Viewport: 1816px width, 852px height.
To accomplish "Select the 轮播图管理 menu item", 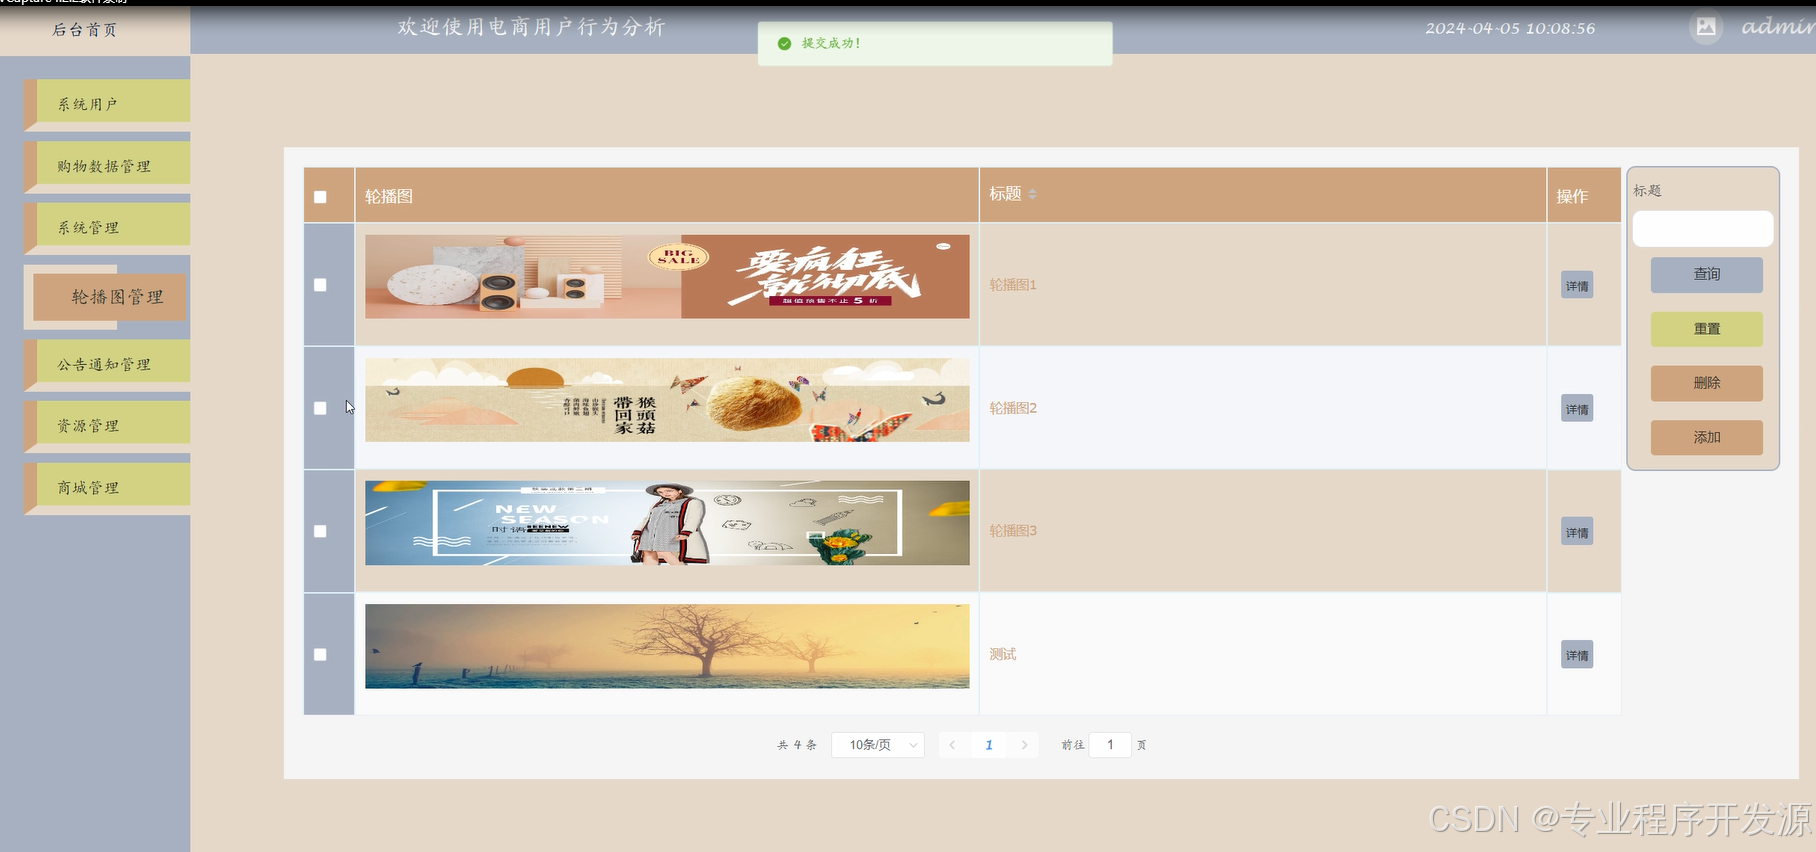I will pos(110,297).
